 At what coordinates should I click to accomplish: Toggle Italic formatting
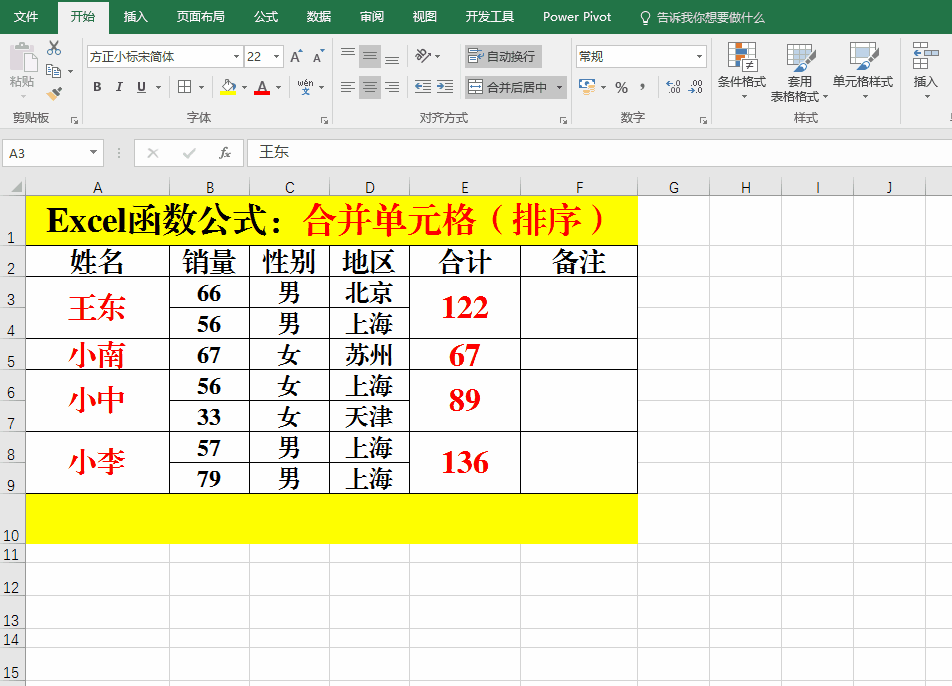(x=119, y=88)
